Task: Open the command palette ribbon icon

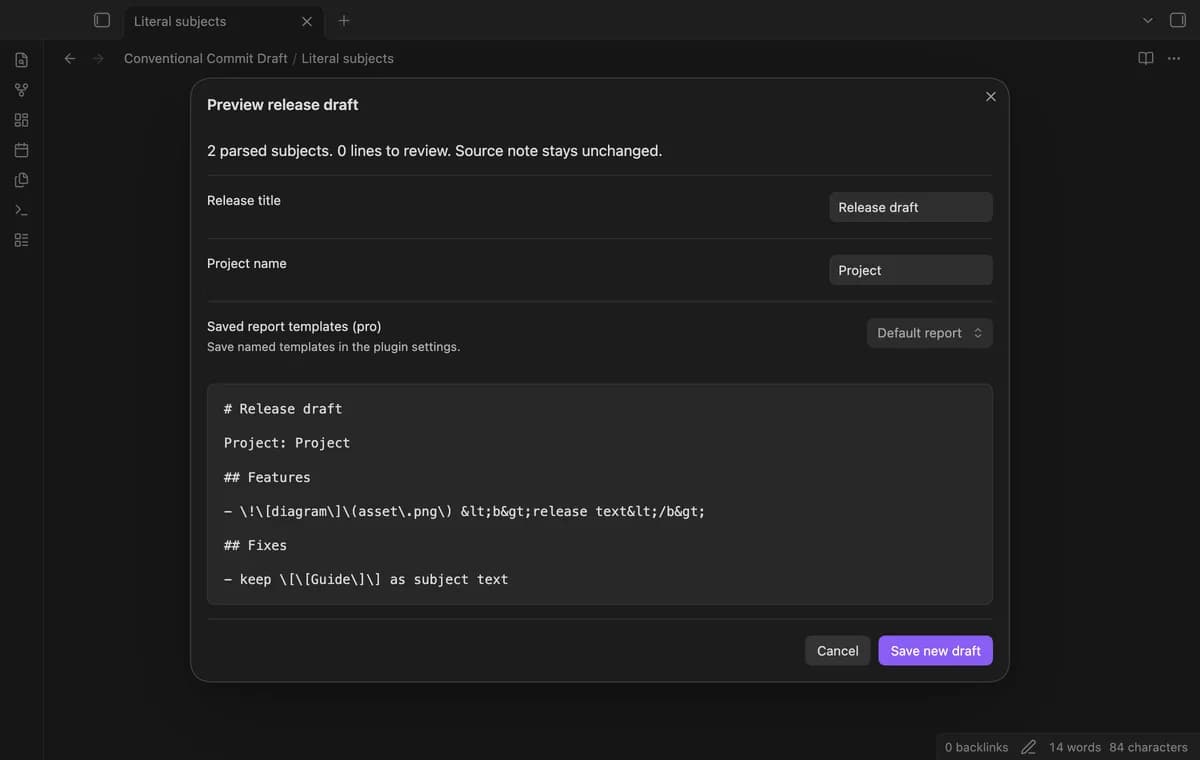Action: (x=21, y=210)
